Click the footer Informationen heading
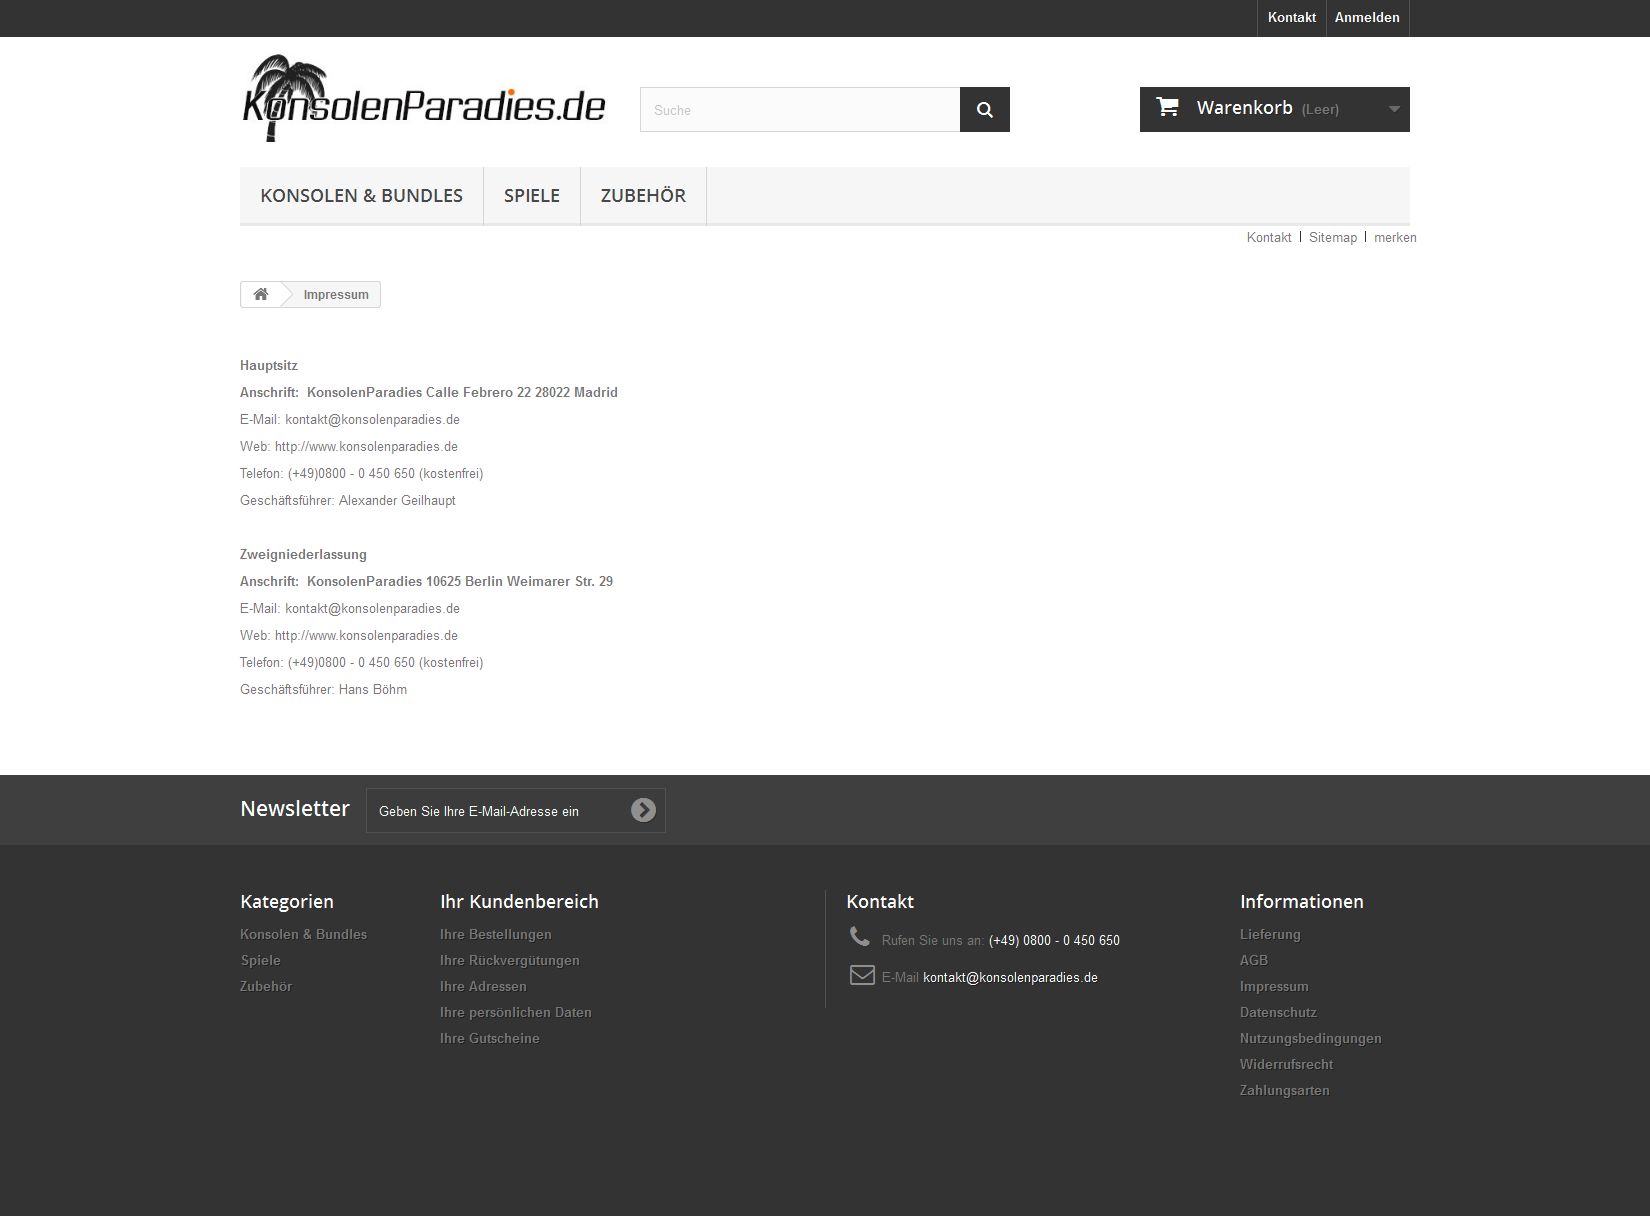The height and width of the screenshot is (1216, 1650). coord(1302,901)
